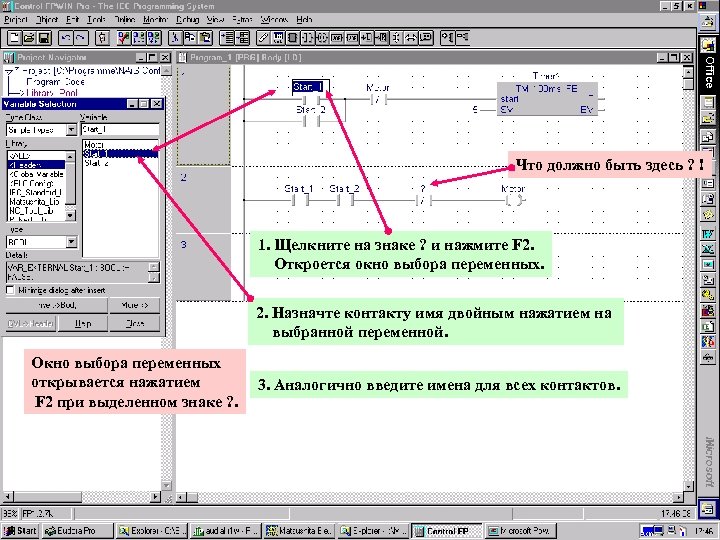Click the ? contact label in network 2
This screenshot has width=720, height=540.
pyautogui.click(x=423, y=188)
